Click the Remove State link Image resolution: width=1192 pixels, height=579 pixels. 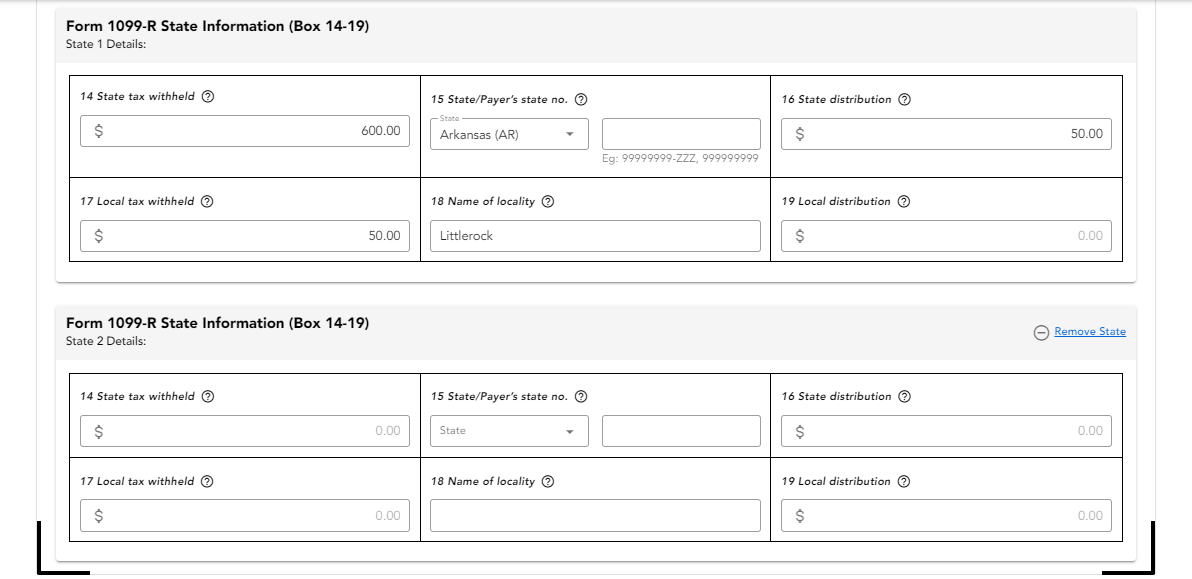click(x=1089, y=331)
